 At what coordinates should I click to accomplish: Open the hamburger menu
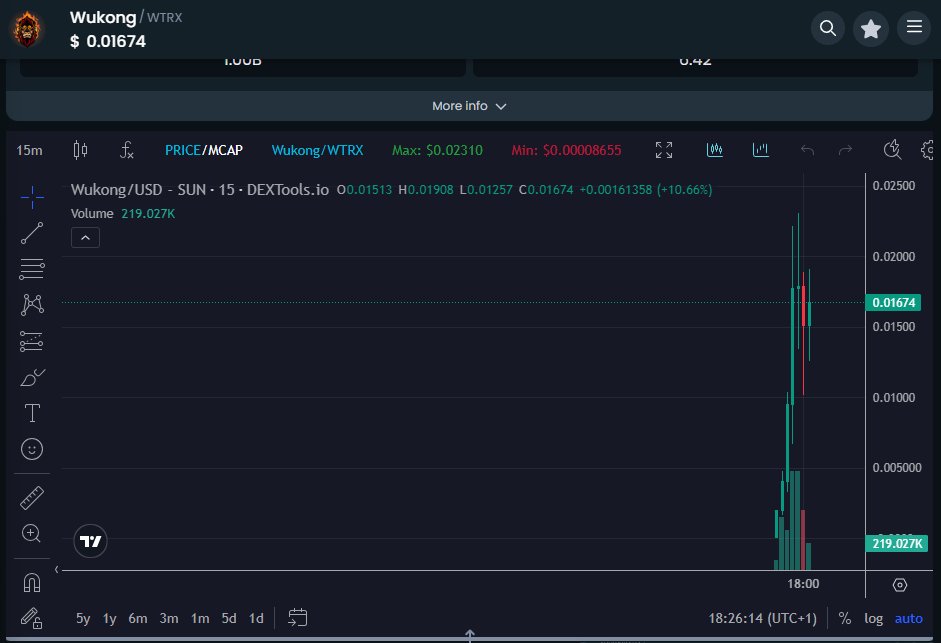click(x=914, y=27)
